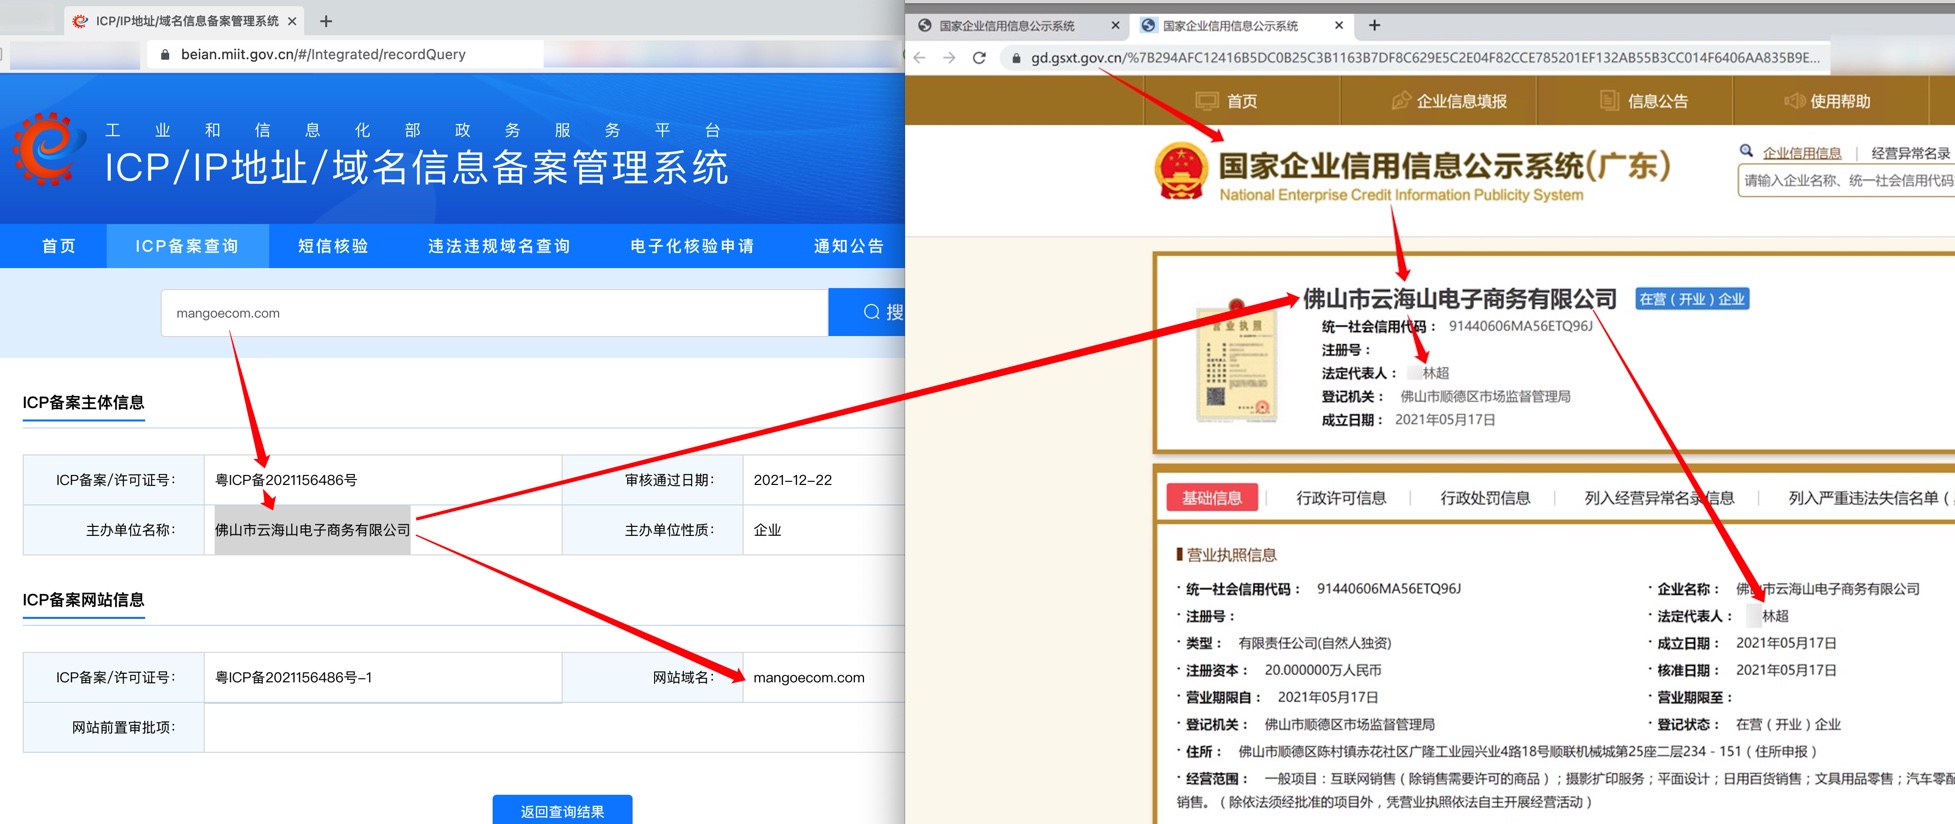Open 信息公告 in credit system bar

coord(1643,101)
